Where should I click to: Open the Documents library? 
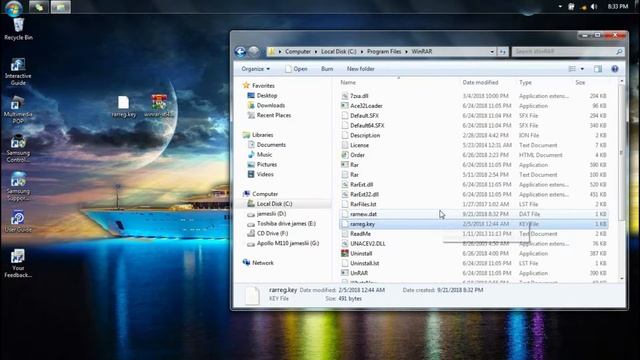coord(267,145)
